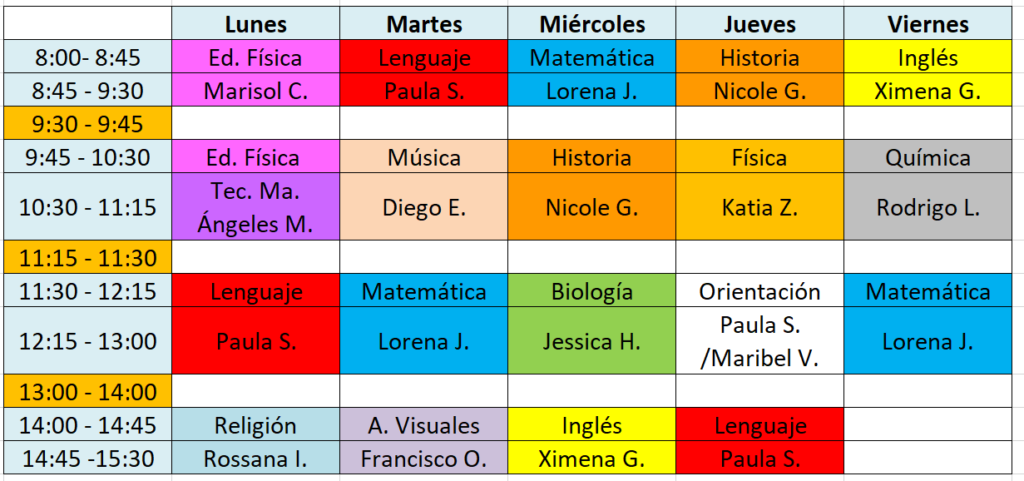Click the Paula S. /Maribel V. cell
The height and width of the screenshot is (481, 1024).
coord(760,341)
